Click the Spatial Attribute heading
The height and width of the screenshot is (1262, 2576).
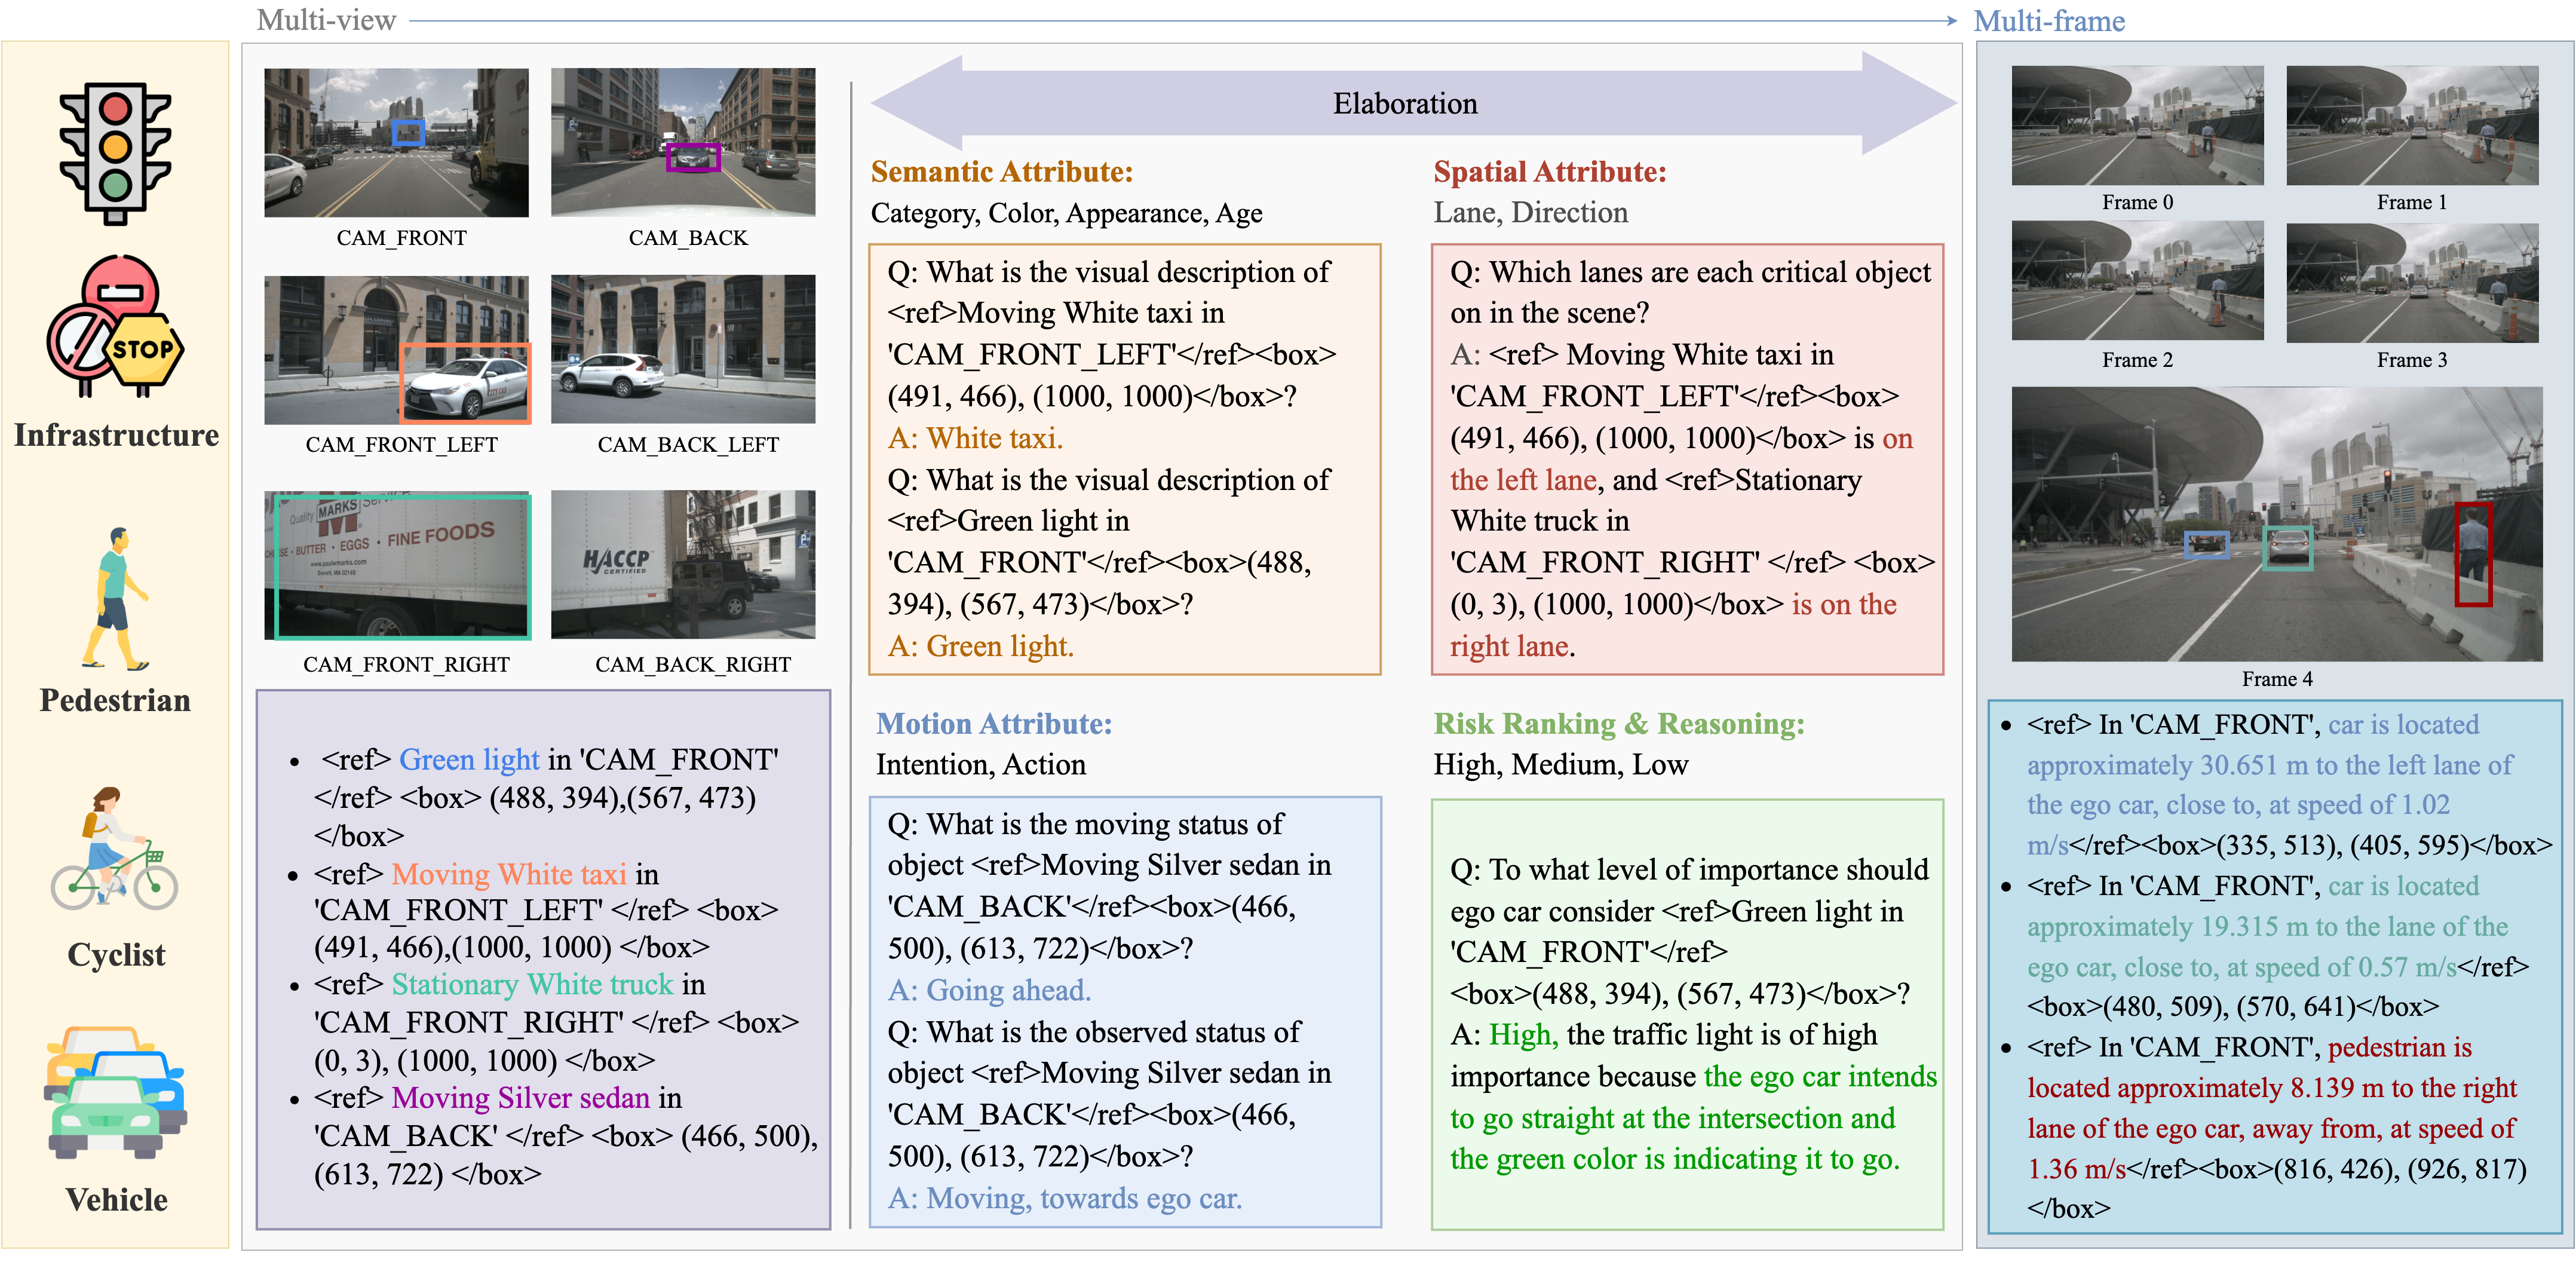click(x=1549, y=172)
